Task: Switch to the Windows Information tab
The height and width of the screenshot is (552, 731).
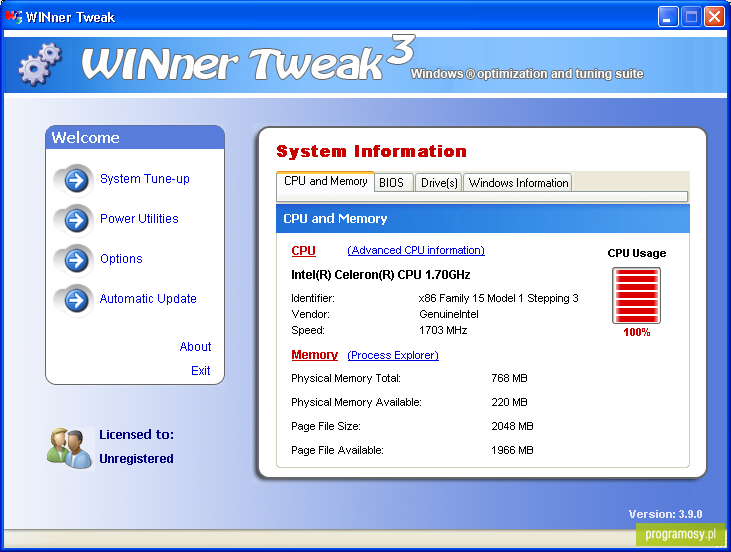Action: pyautogui.click(x=518, y=183)
